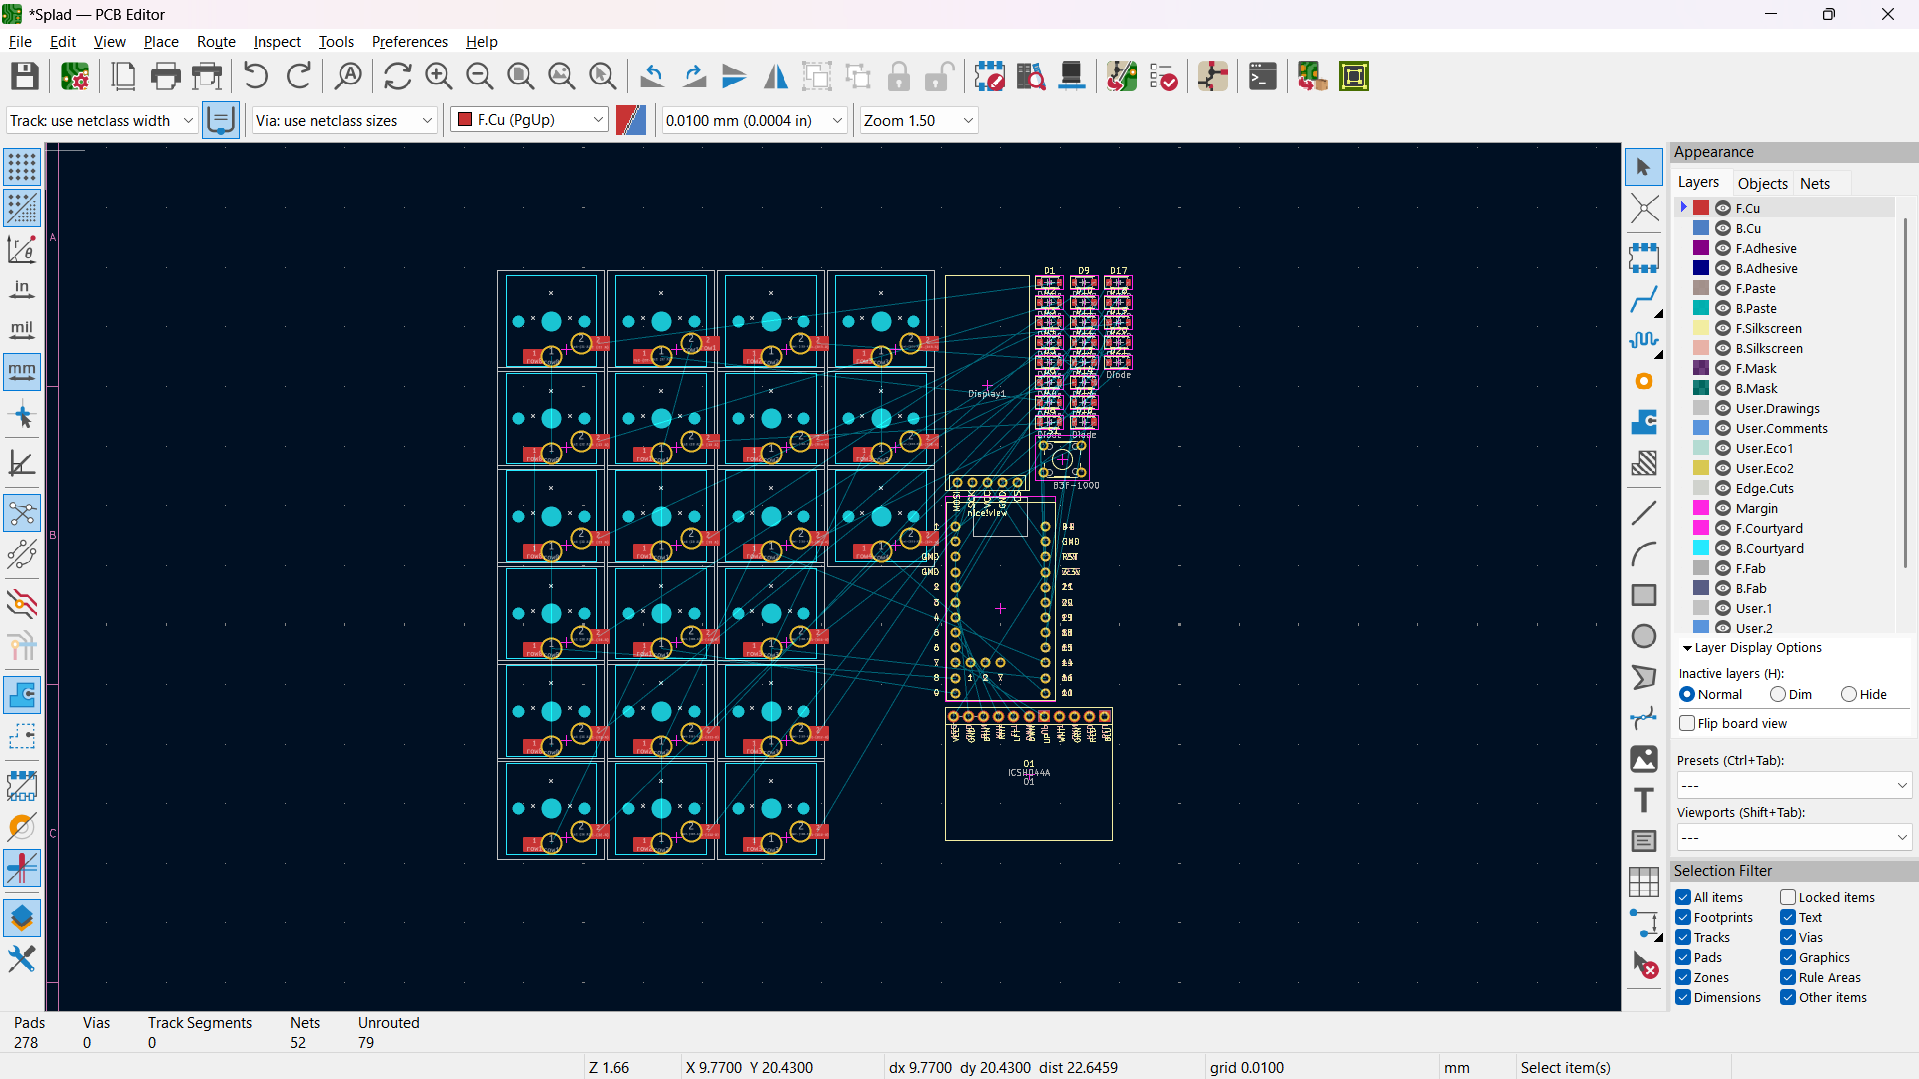This screenshot has width=1919, height=1079.
Task: Switch display units to inches
Action: (21, 289)
